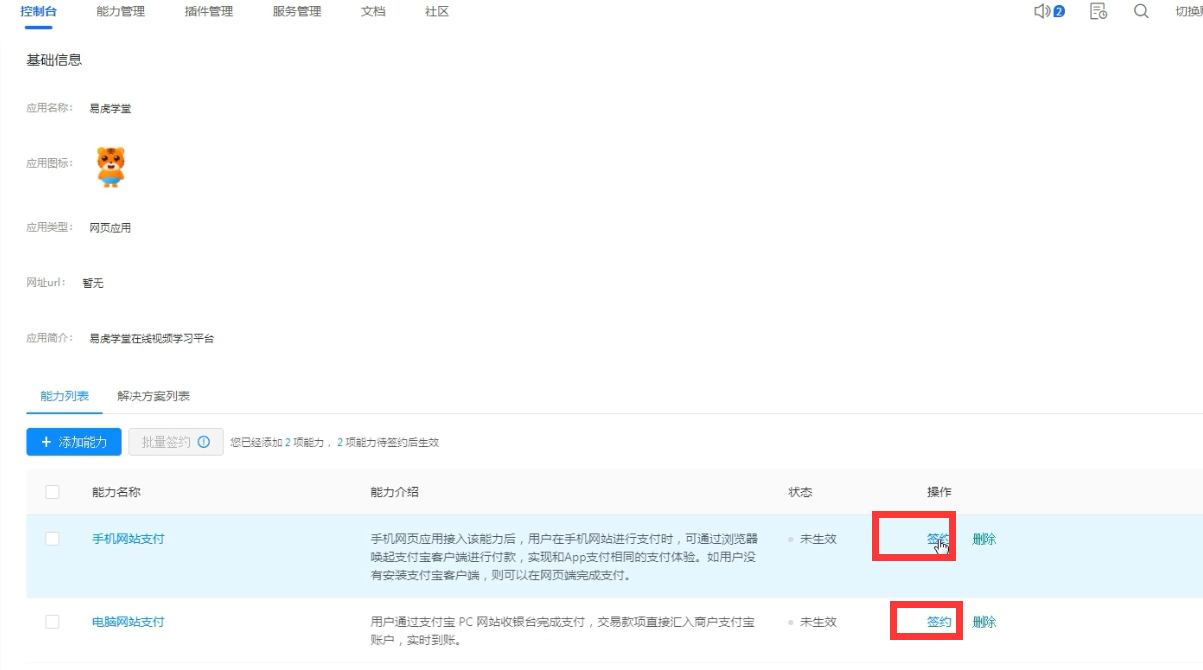The image size is (1203, 670).
Task: Open announcements via the speaker icon
Action: (x=1041, y=11)
